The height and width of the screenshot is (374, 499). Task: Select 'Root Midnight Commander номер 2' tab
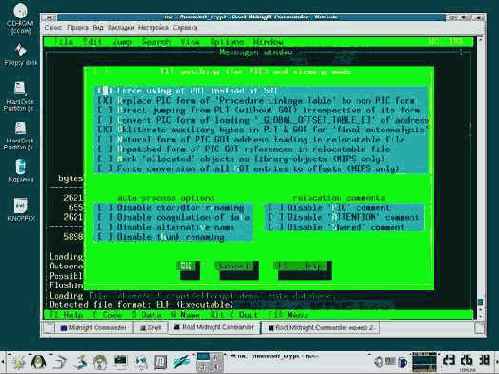coord(320,328)
